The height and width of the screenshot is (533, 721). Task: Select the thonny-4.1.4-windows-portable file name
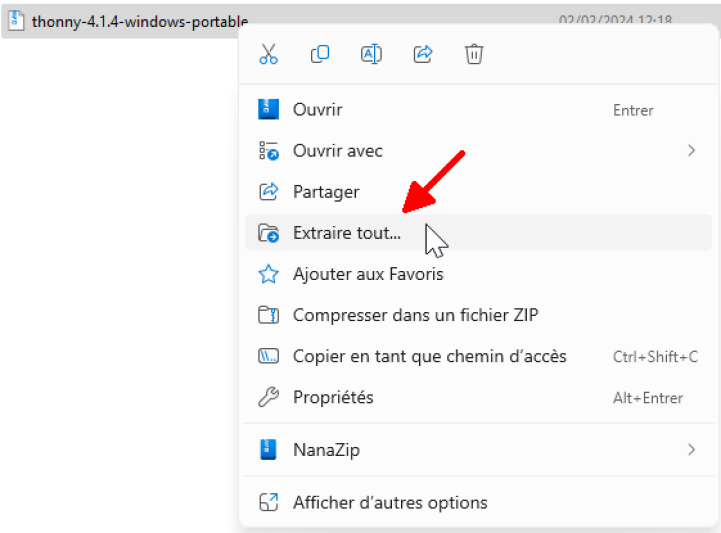pos(139,21)
